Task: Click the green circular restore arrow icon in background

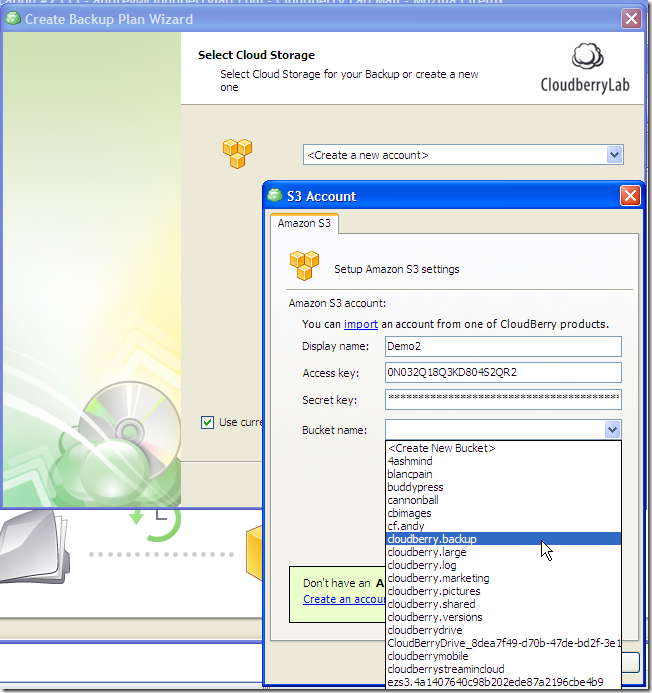Action: tap(156, 525)
